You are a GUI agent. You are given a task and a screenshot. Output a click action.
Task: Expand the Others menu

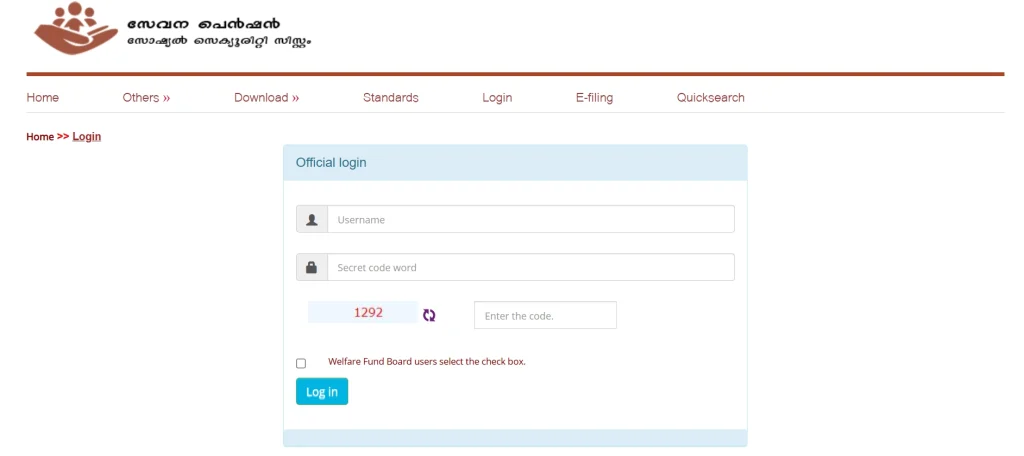click(x=146, y=98)
